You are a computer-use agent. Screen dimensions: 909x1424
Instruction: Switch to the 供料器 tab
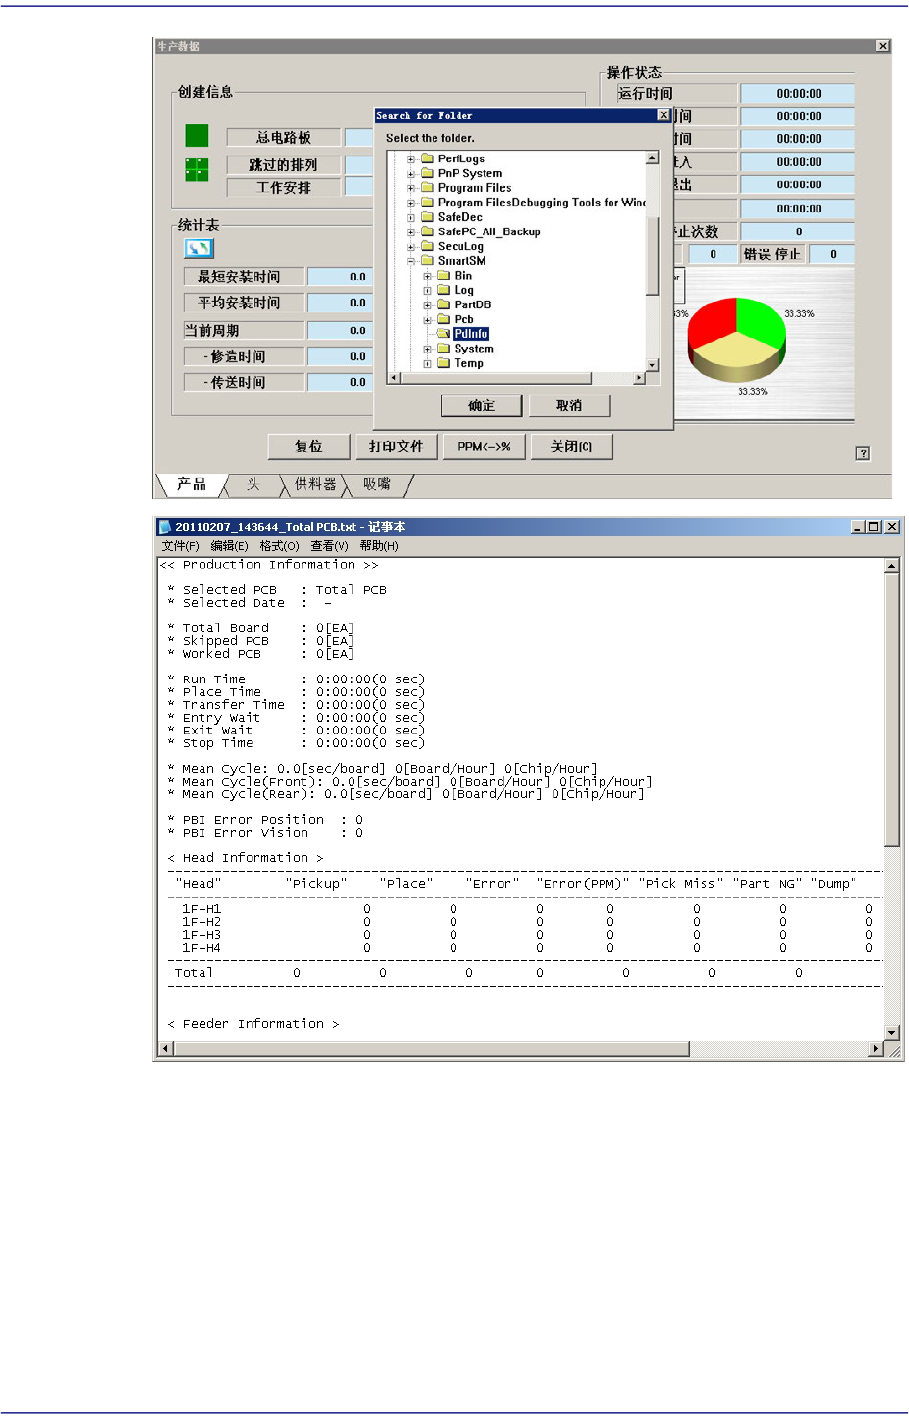point(315,485)
